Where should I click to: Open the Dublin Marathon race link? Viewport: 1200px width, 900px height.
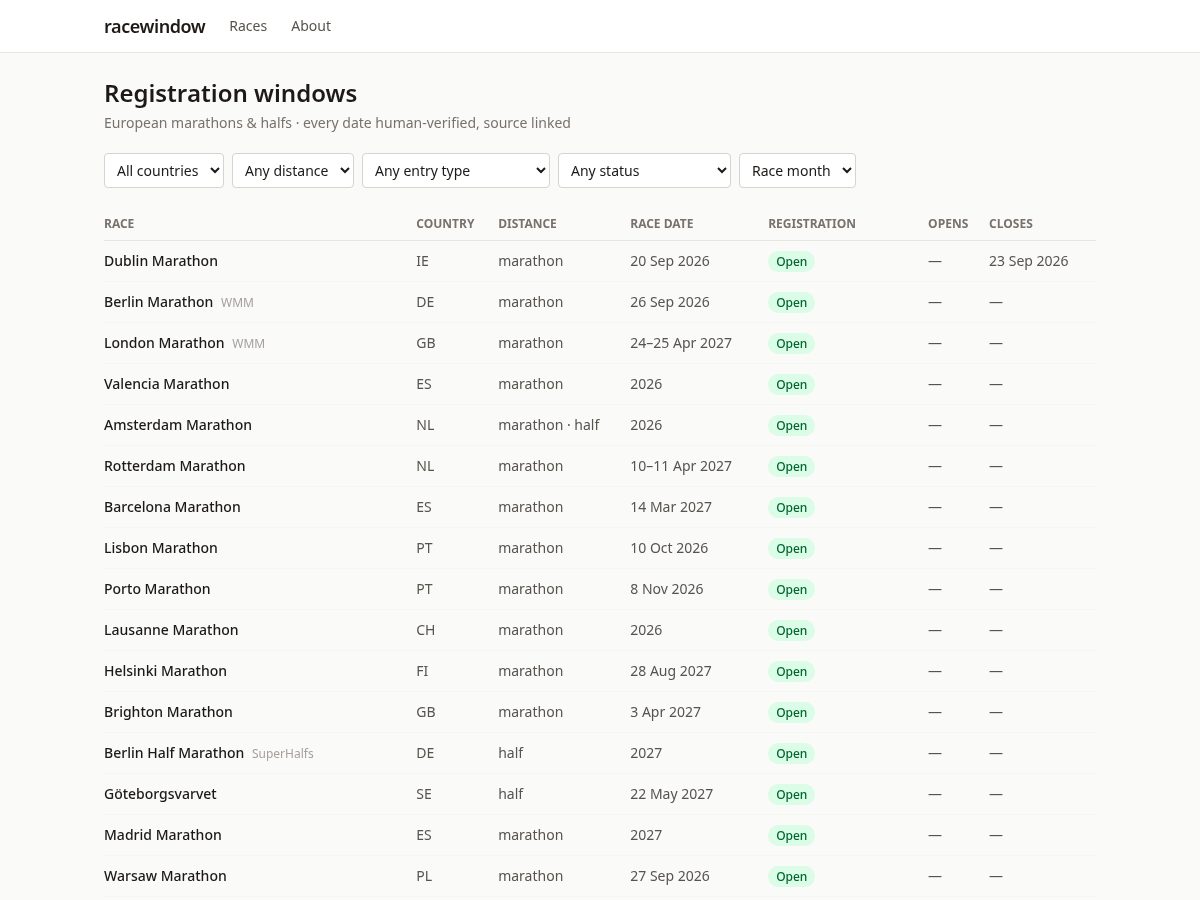161,261
